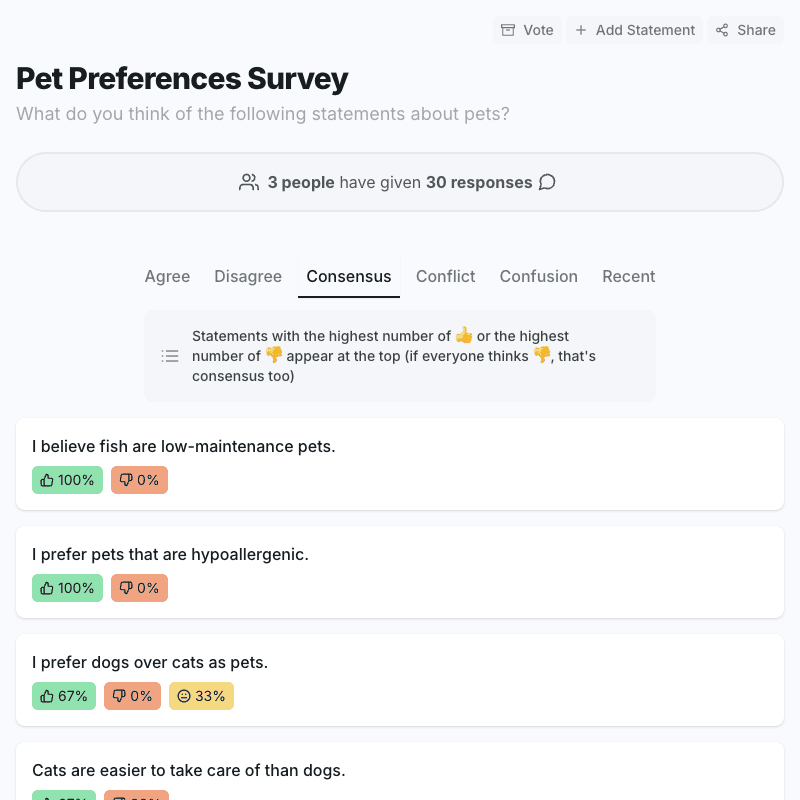Select the Recent tab
800x800 pixels.
coord(628,276)
